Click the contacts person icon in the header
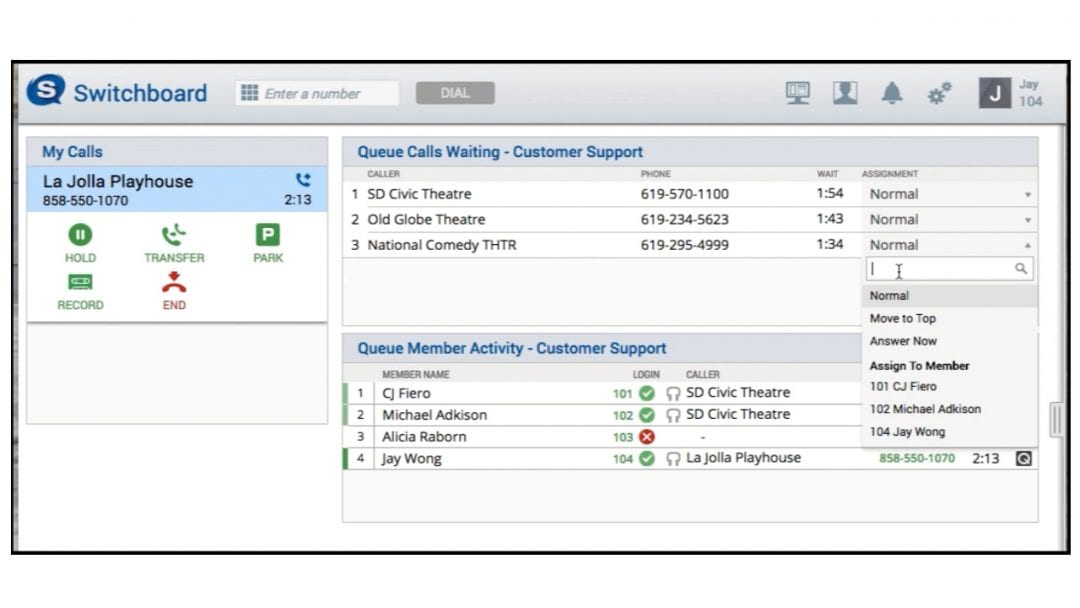 [845, 91]
